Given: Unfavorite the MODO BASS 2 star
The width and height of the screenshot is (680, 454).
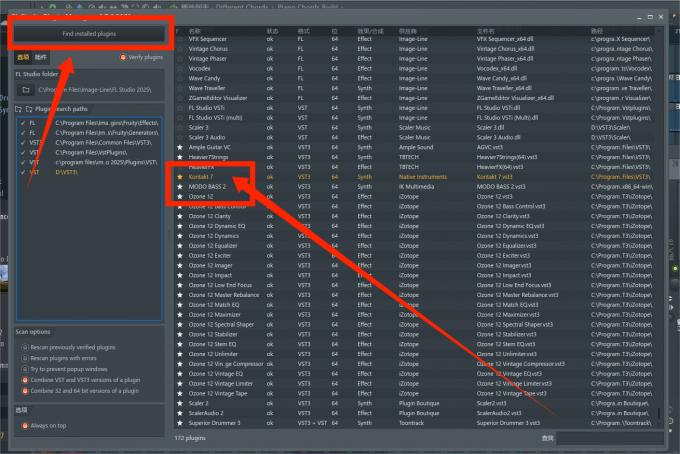Looking at the screenshot, I should [x=180, y=187].
